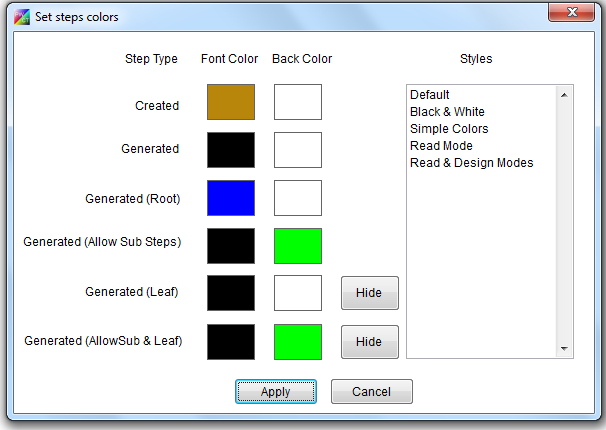Select the Generated (Root) back color swatch
The height and width of the screenshot is (430, 606).
click(x=297, y=198)
